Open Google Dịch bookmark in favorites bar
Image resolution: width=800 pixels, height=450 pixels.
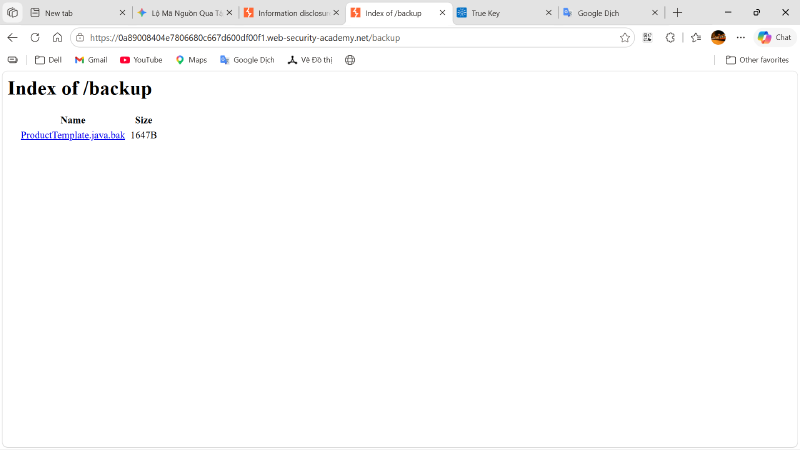pyautogui.click(x=247, y=60)
